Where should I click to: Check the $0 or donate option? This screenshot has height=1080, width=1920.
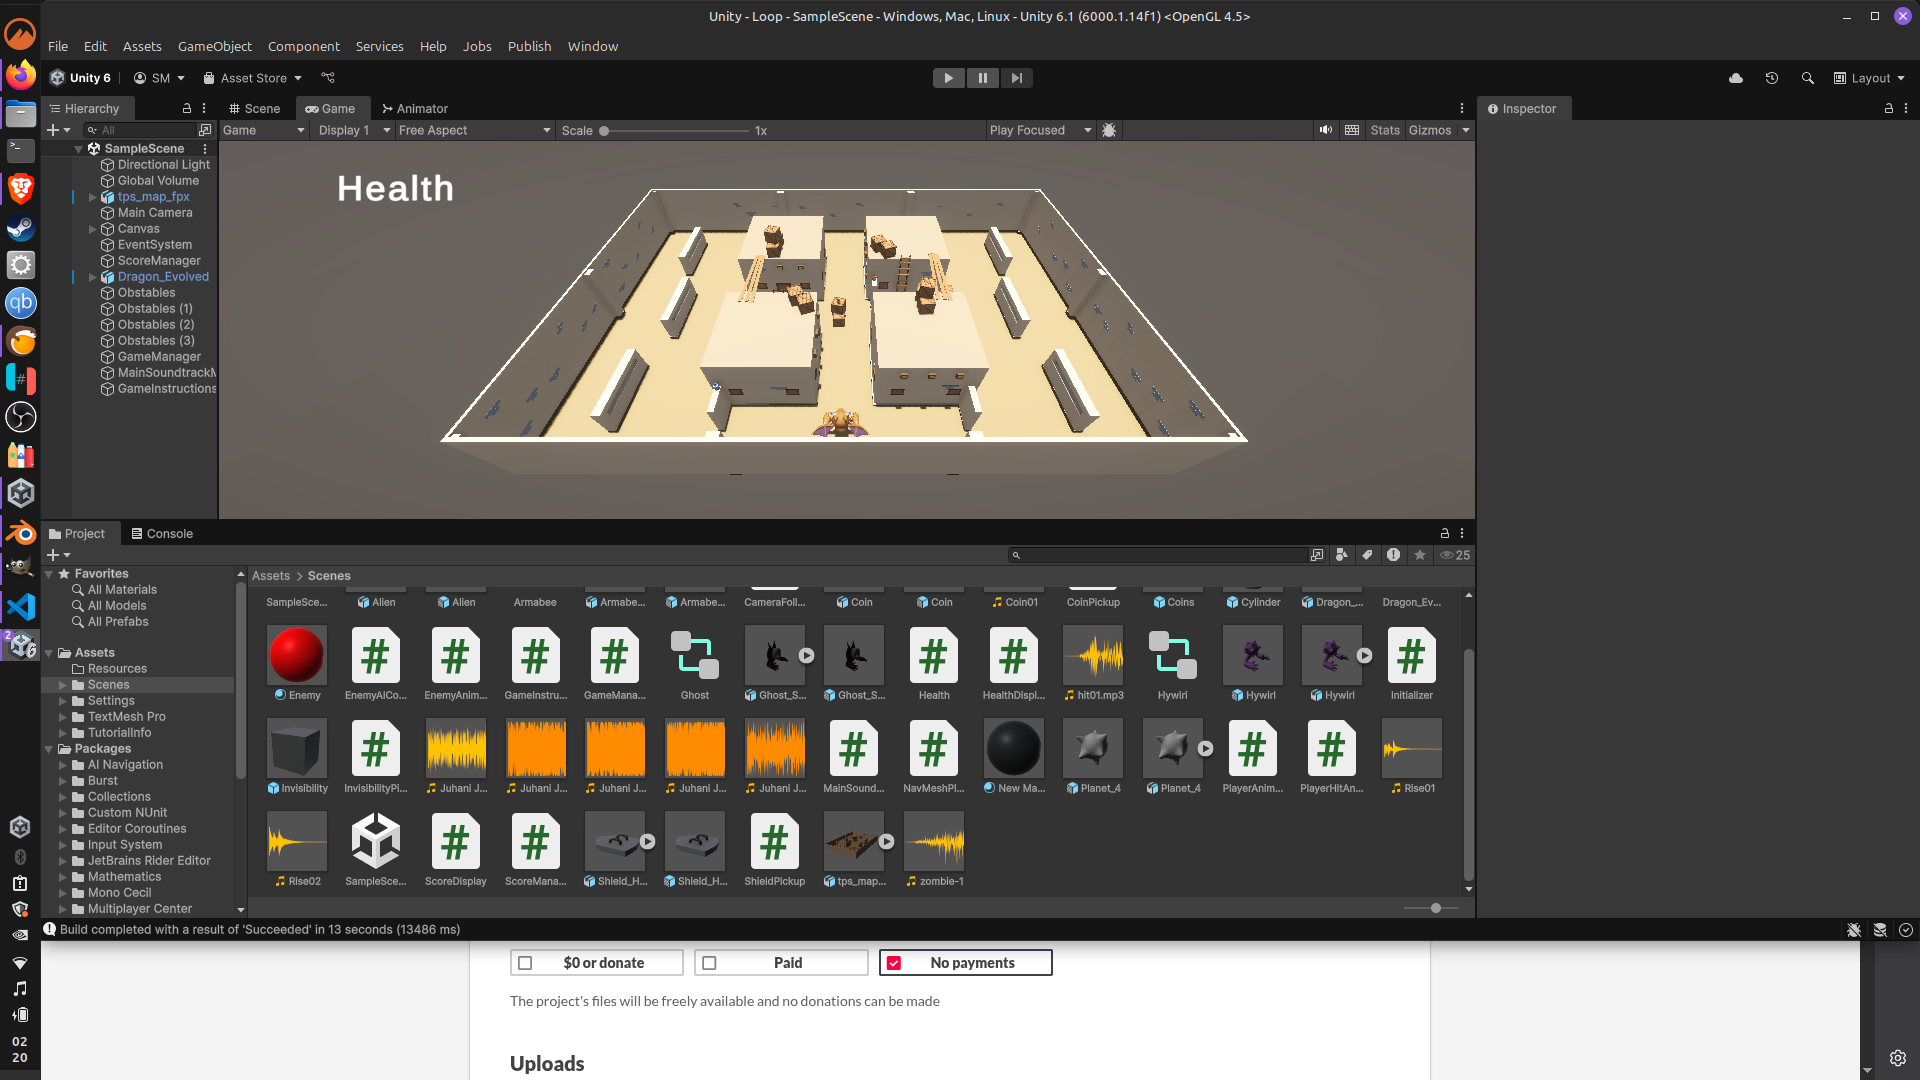click(x=525, y=963)
